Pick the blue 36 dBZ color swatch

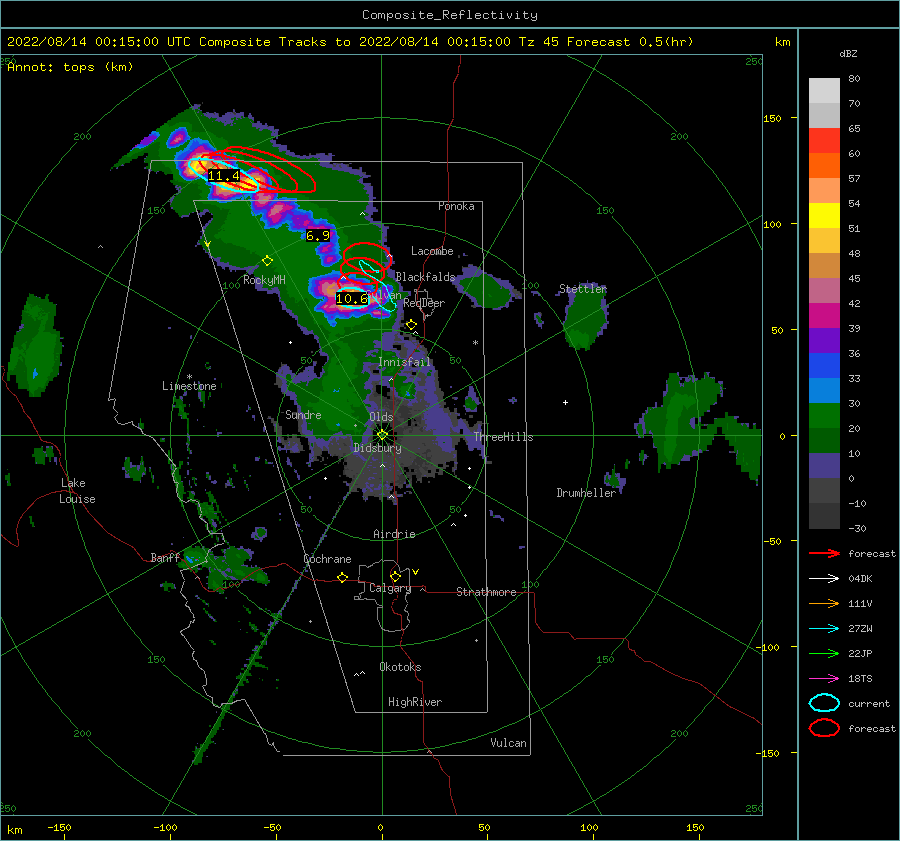824,365
